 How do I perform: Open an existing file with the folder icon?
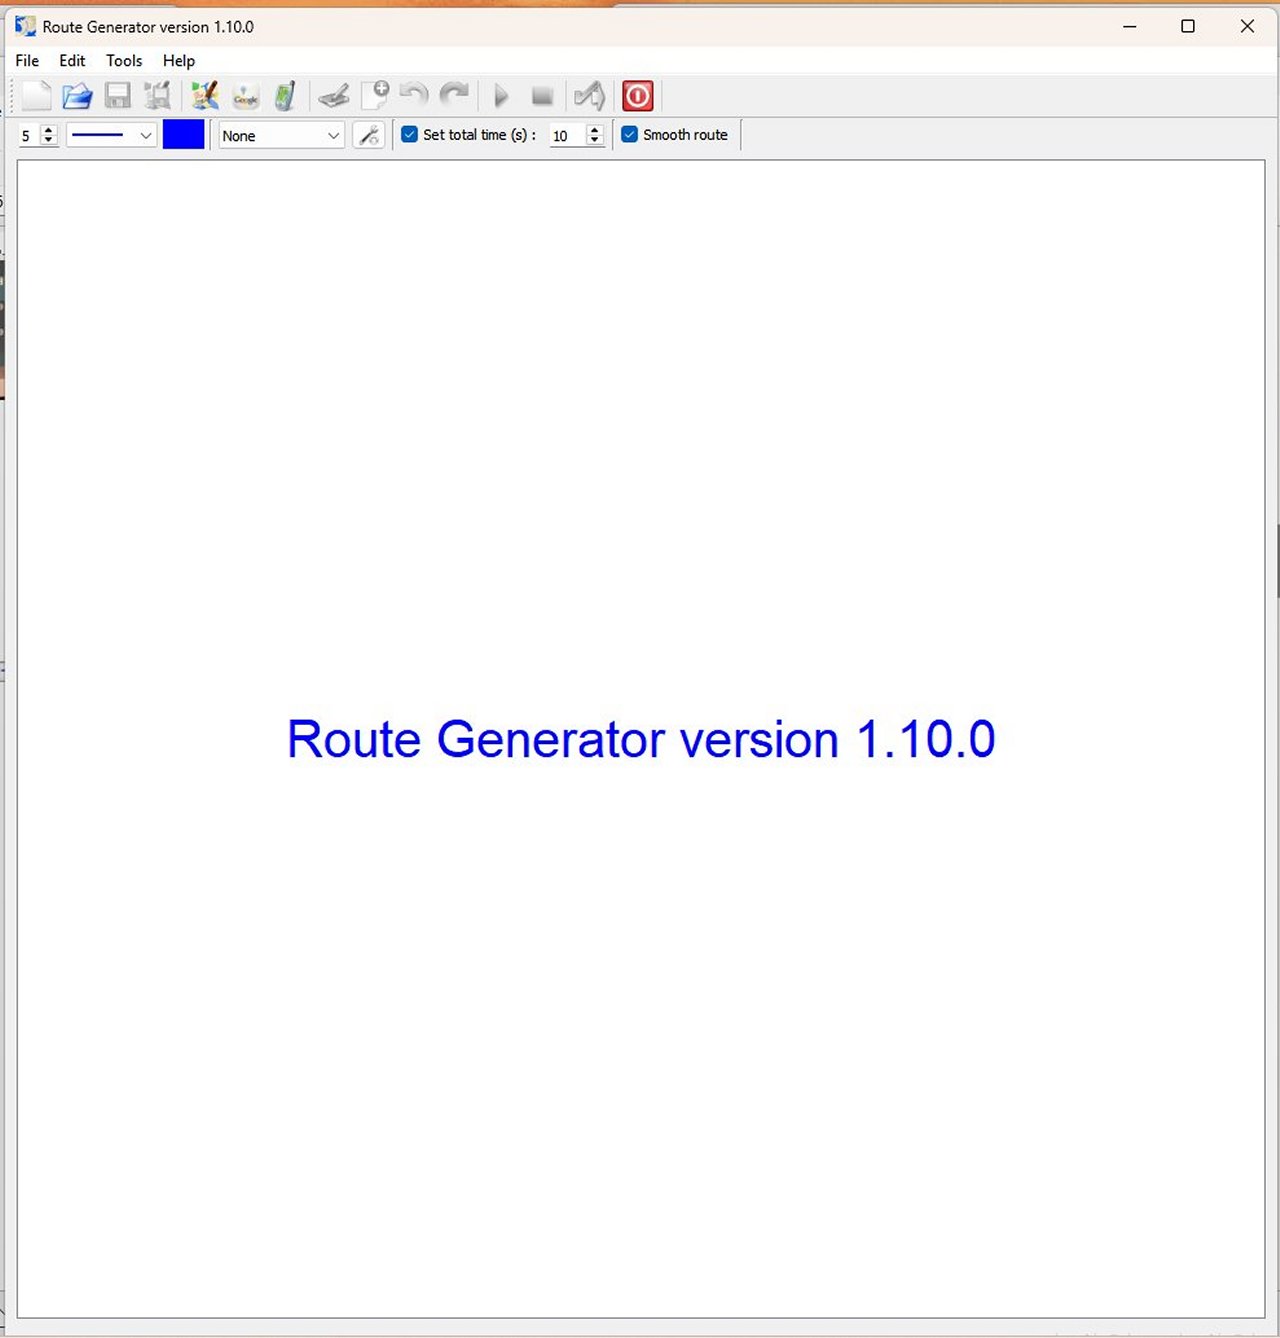click(x=77, y=96)
